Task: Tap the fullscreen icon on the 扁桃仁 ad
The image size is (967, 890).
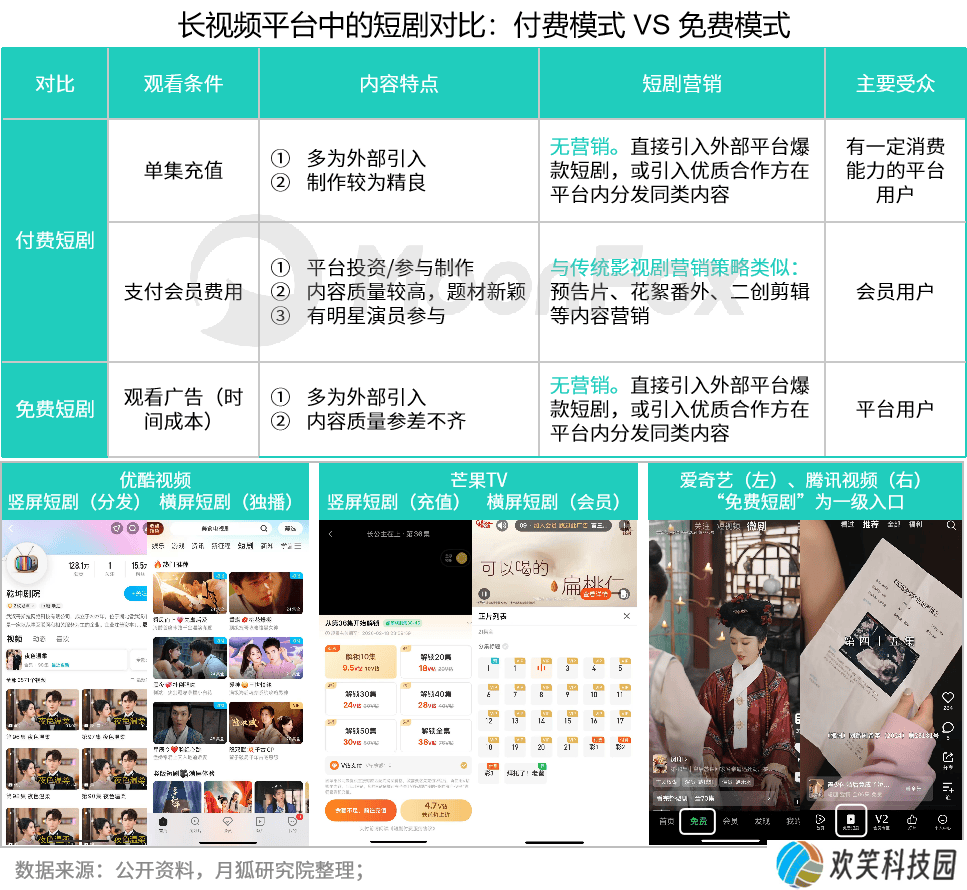Action: pos(624,594)
